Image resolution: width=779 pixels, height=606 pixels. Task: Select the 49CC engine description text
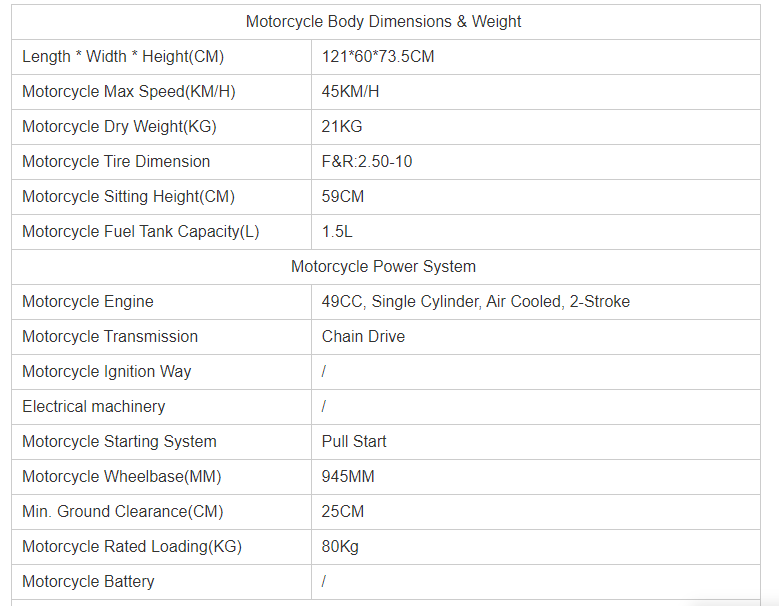coord(476,301)
